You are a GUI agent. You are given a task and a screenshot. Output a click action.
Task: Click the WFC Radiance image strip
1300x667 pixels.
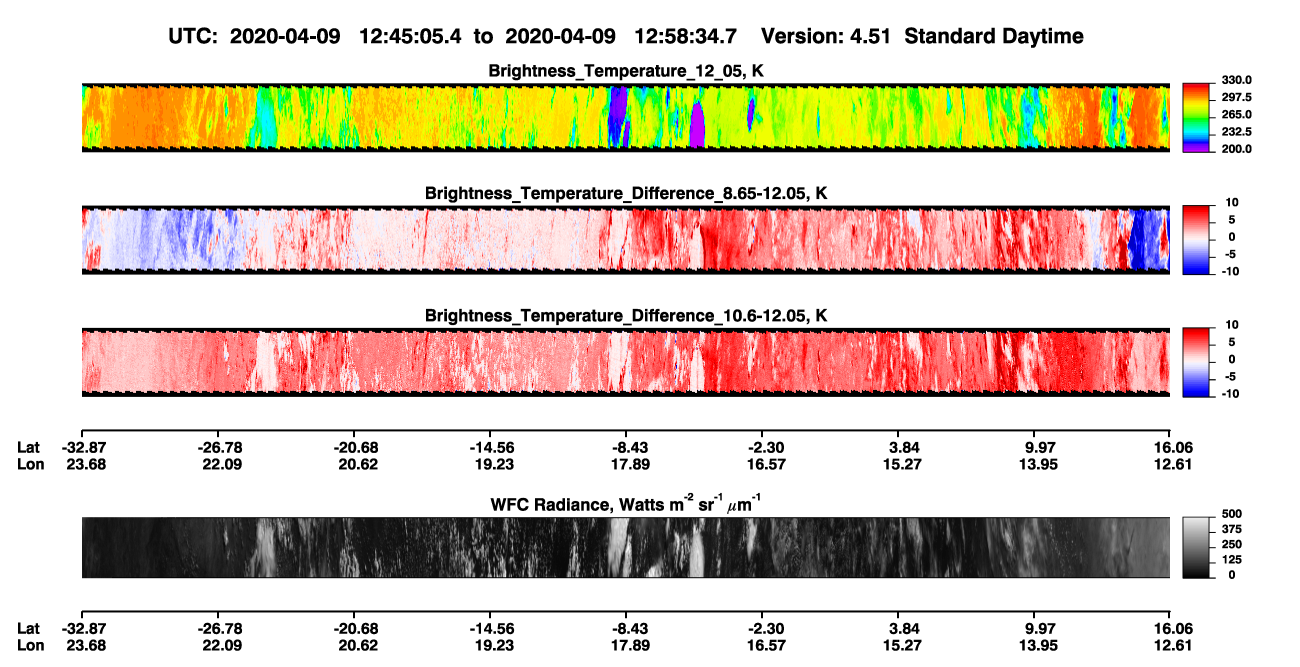point(625,547)
